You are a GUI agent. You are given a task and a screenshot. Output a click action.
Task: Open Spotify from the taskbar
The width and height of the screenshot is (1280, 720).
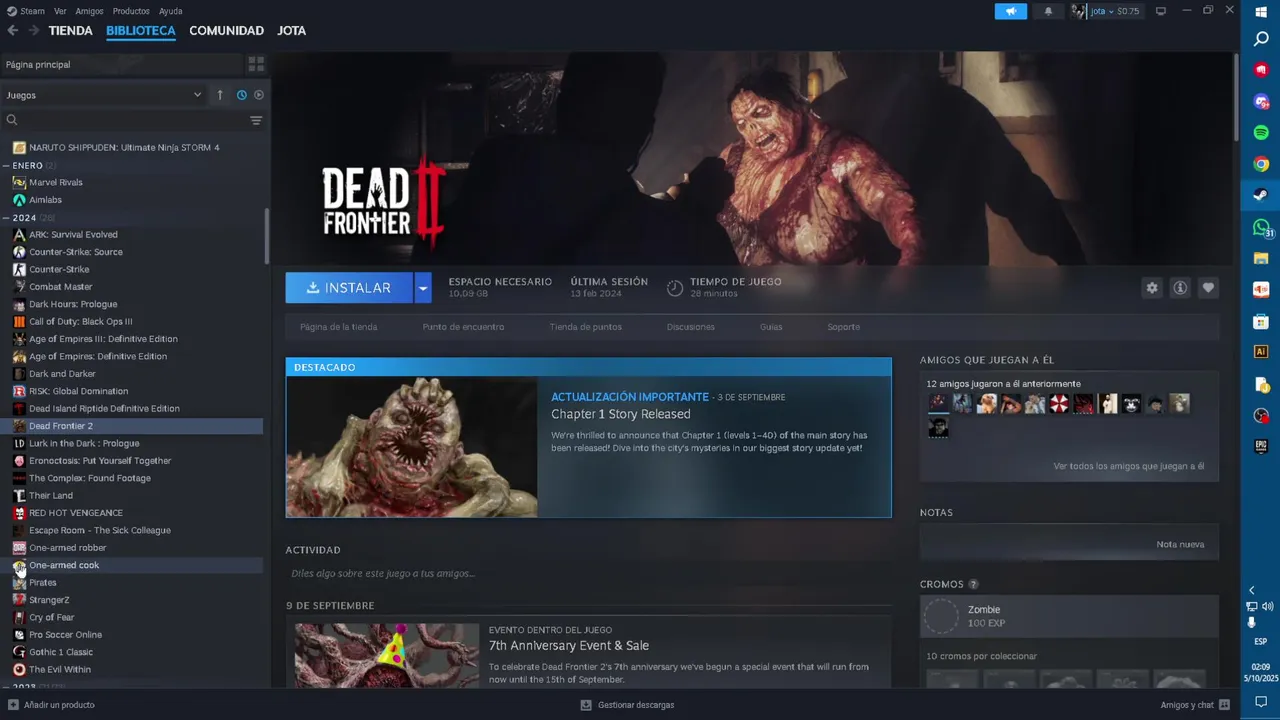click(1261, 133)
